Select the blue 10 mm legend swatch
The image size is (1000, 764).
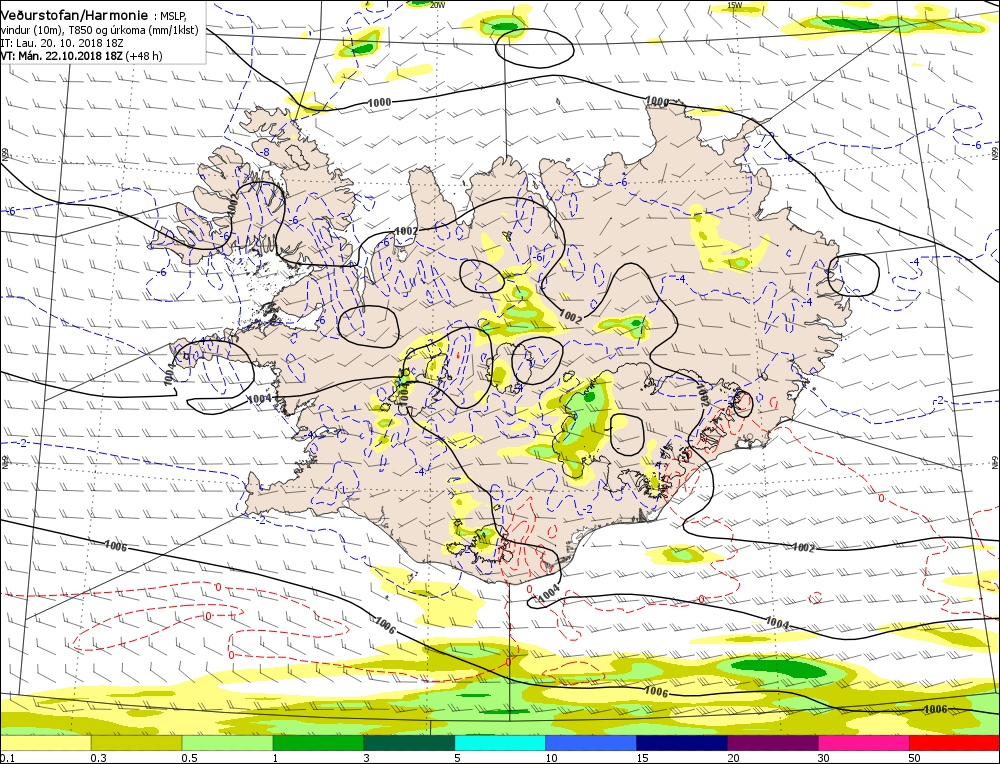click(591, 743)
